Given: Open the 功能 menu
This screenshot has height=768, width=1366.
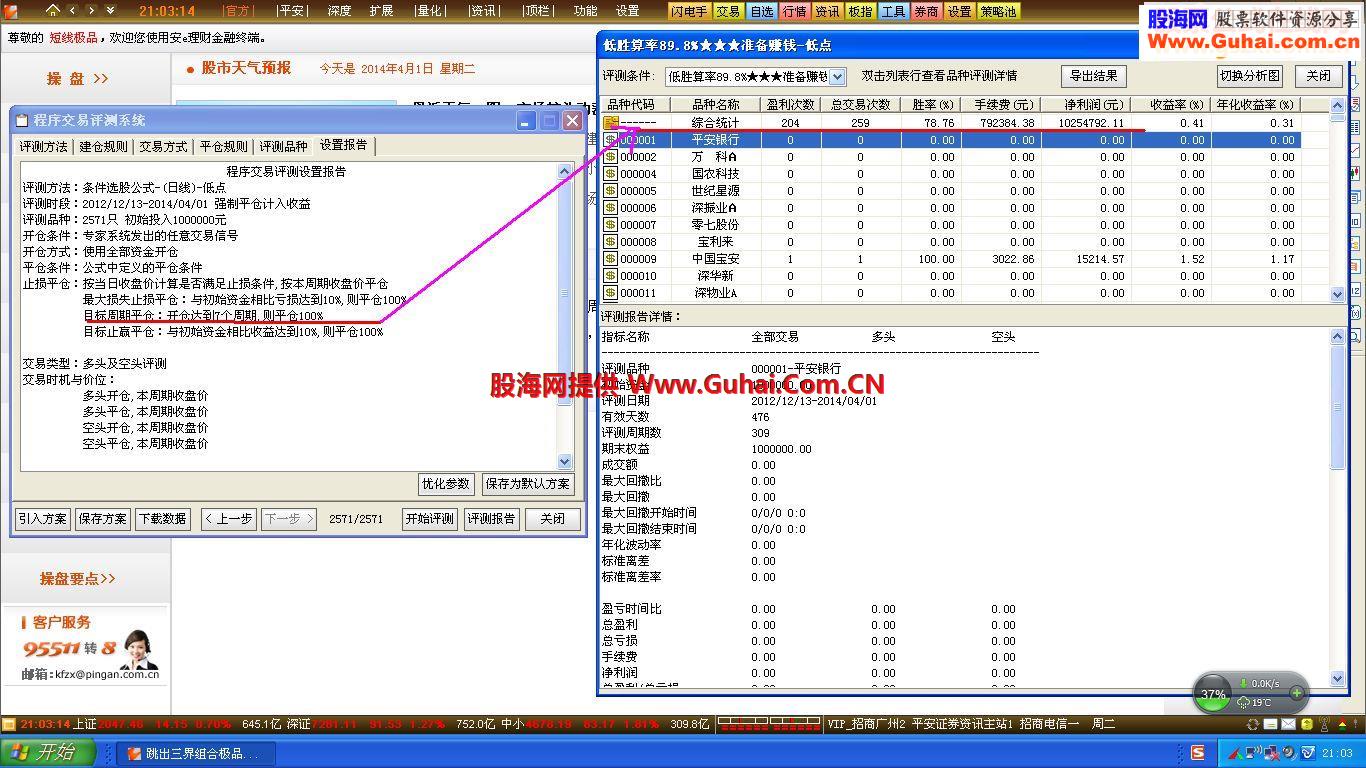Looking at the screenshot, I should (x=585, y=11).
